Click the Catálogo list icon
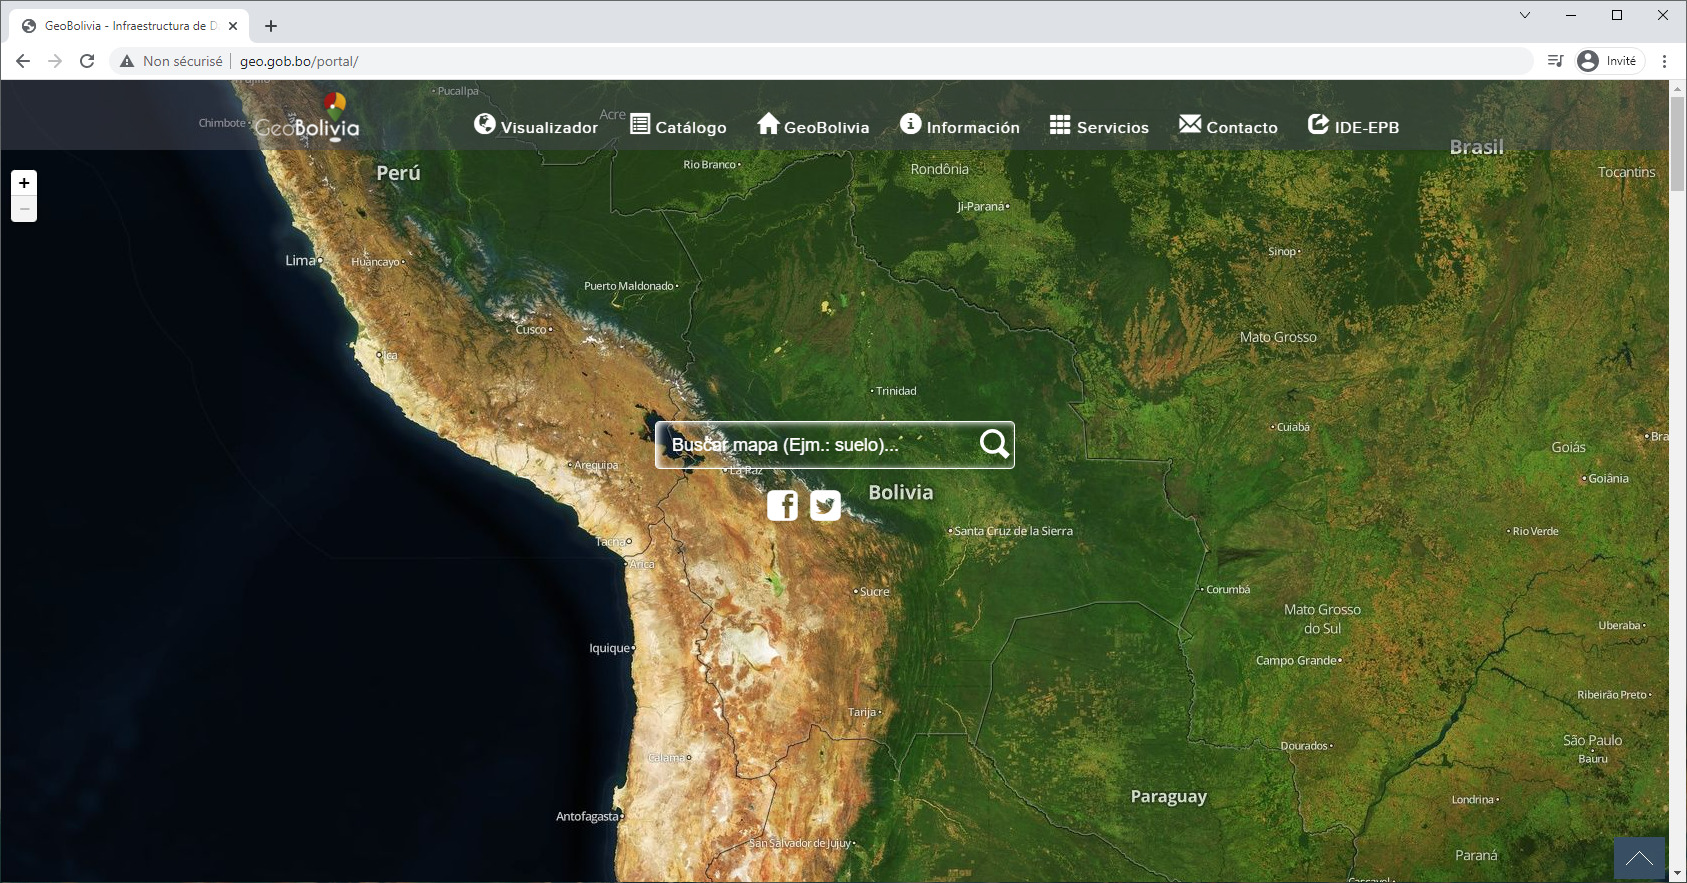Screen dimensions: 1687x883 tap(640, 124)
